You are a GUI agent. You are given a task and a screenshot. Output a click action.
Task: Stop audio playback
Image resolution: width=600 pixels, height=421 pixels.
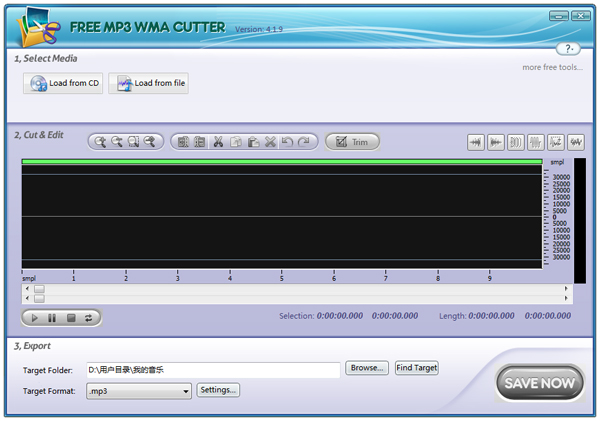coord(70,317)
